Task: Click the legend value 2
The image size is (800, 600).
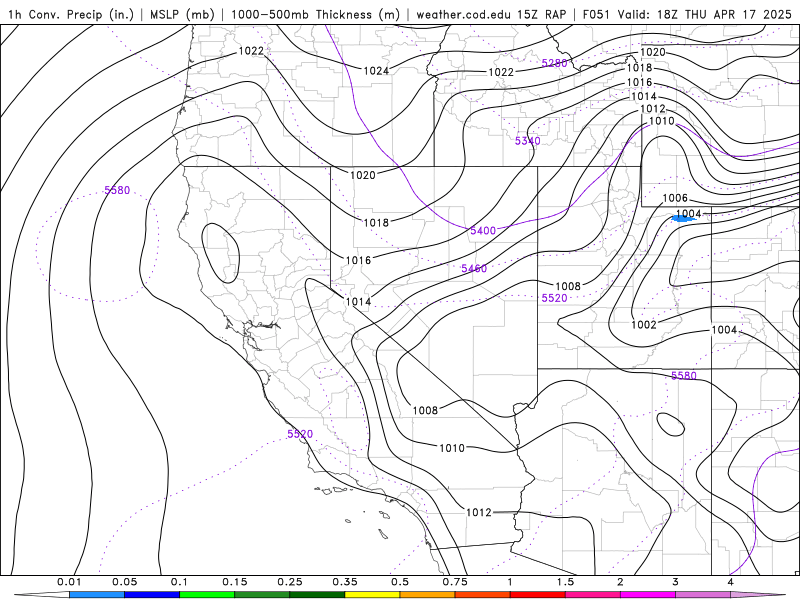Action: (620, 582)
